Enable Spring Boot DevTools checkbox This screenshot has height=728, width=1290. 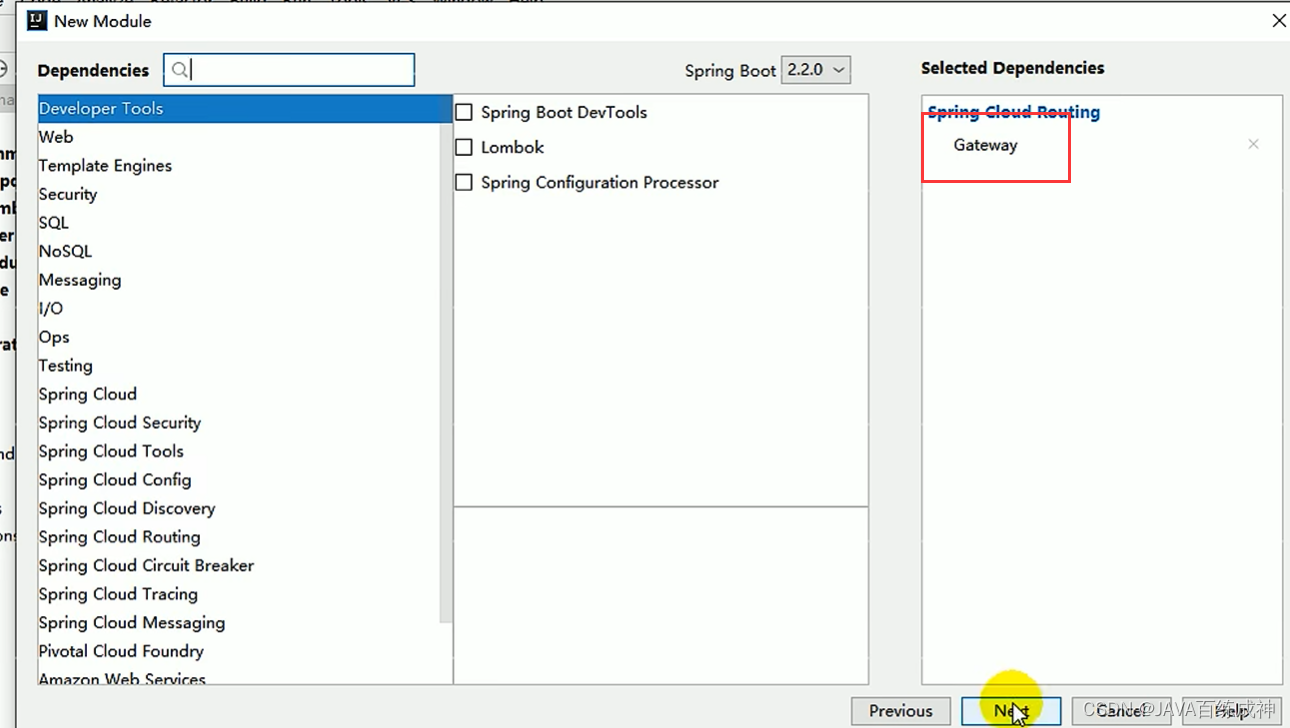[x=464, y=112]
